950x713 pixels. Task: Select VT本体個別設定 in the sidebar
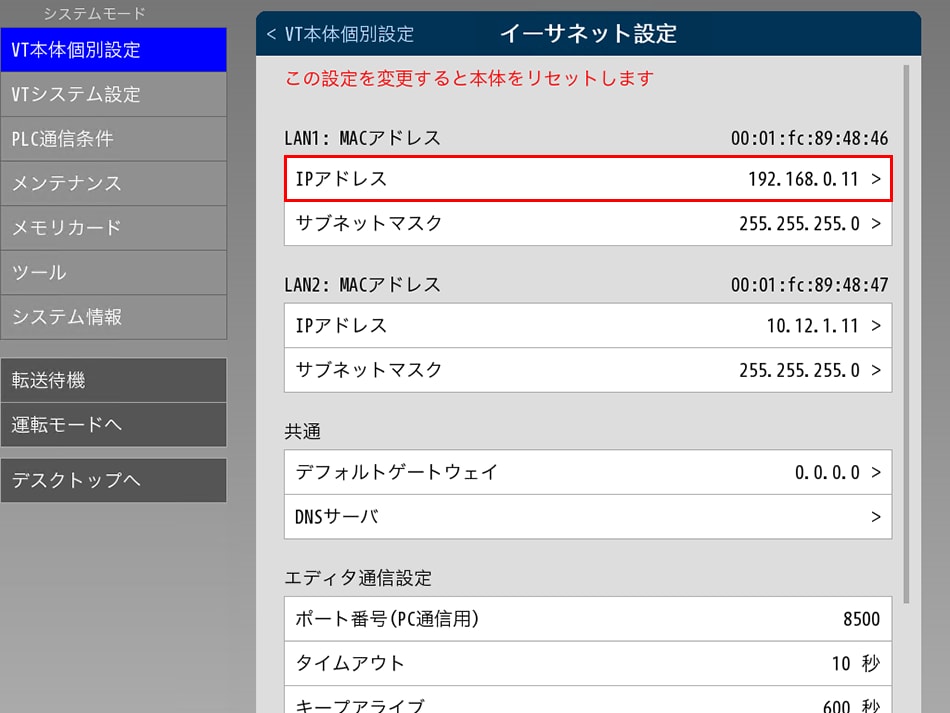[x=113, y=50]
